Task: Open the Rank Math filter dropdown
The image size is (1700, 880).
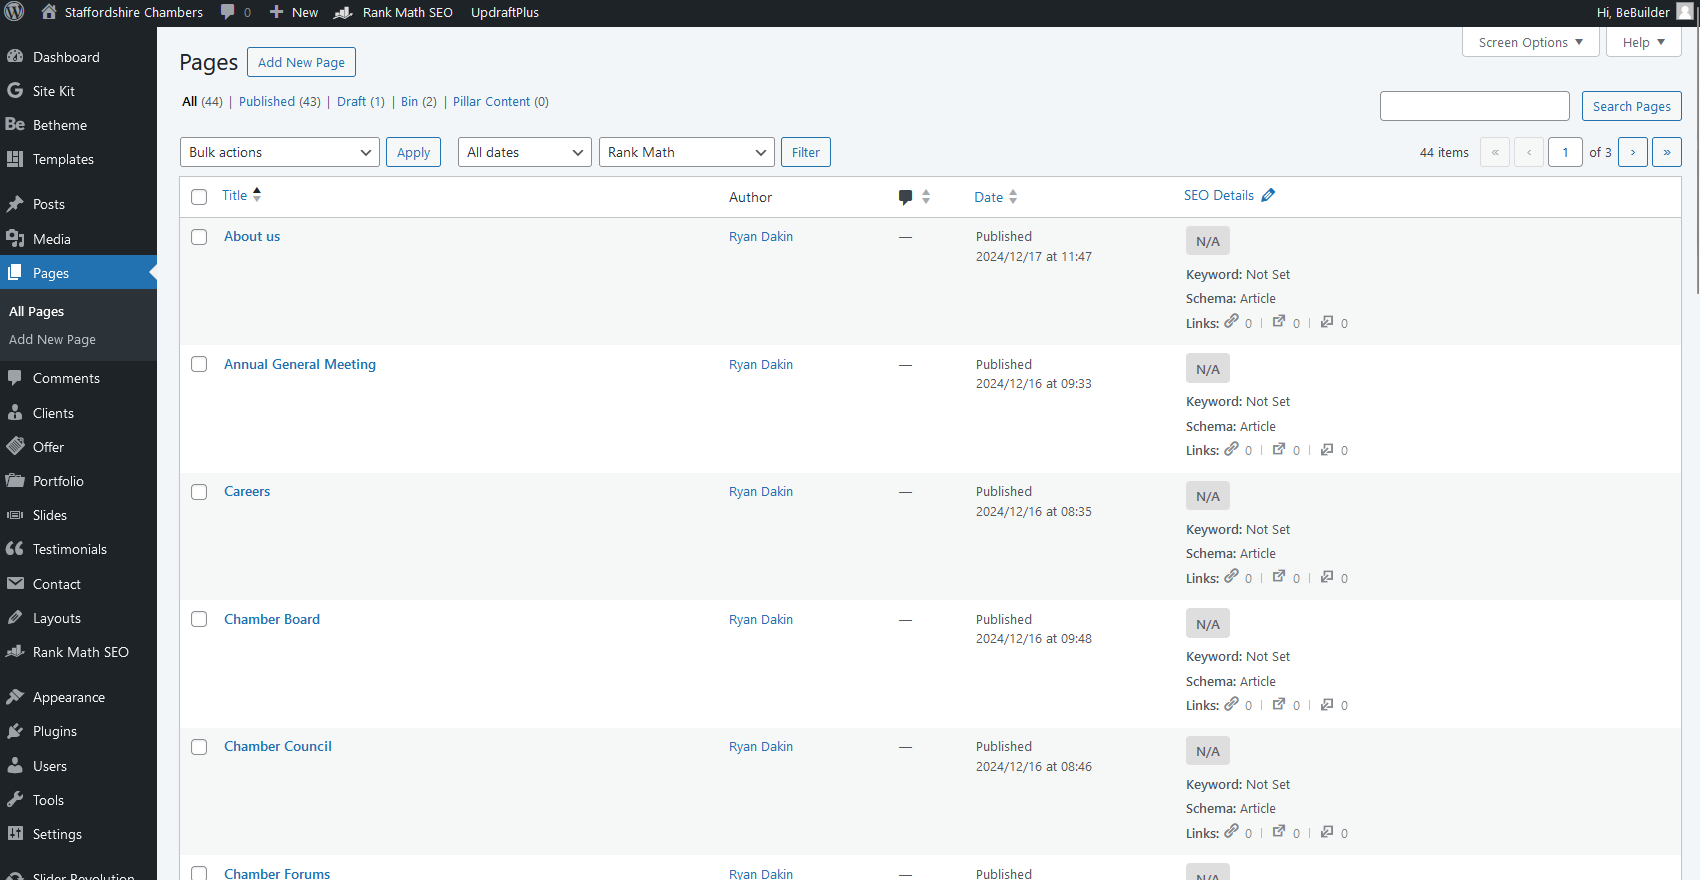Action: coord(687,152)
